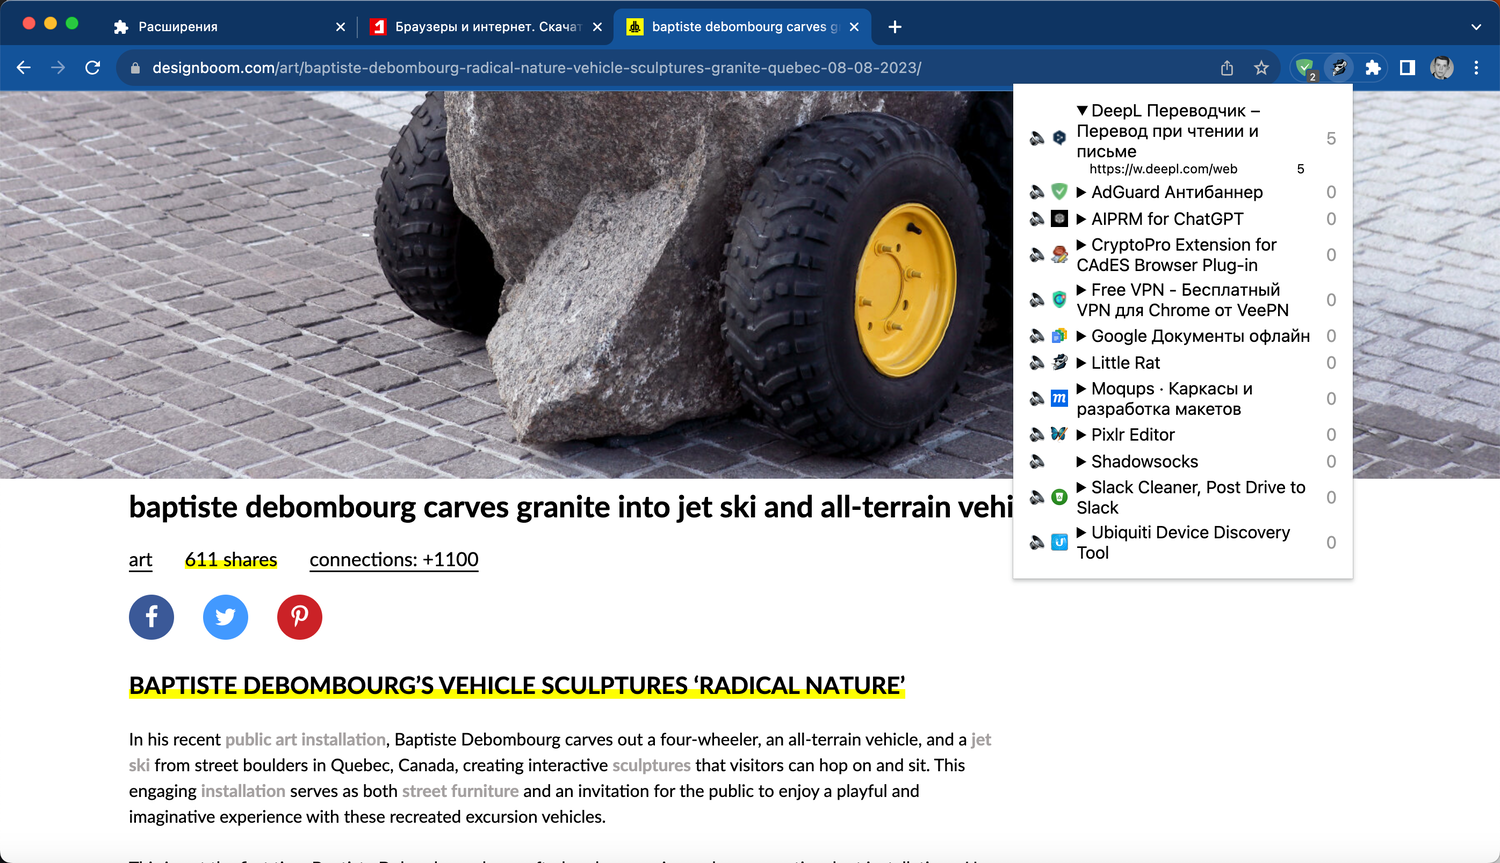1500x863 pixels.
Task: Show the Chrome side panel
Action: (1407, 68)
